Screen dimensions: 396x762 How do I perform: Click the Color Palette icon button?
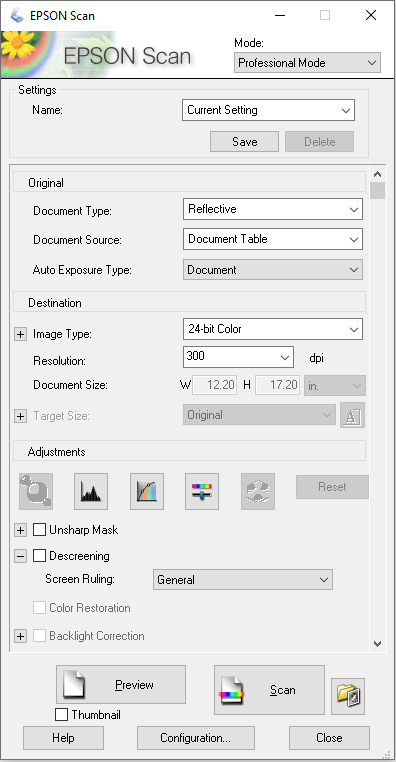point(258,491)
